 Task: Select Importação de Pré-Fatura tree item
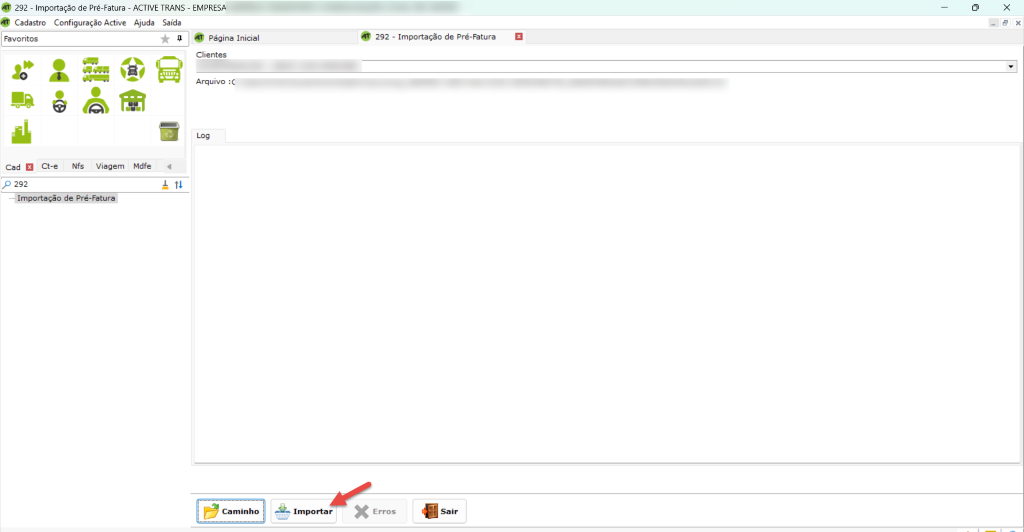66,198
